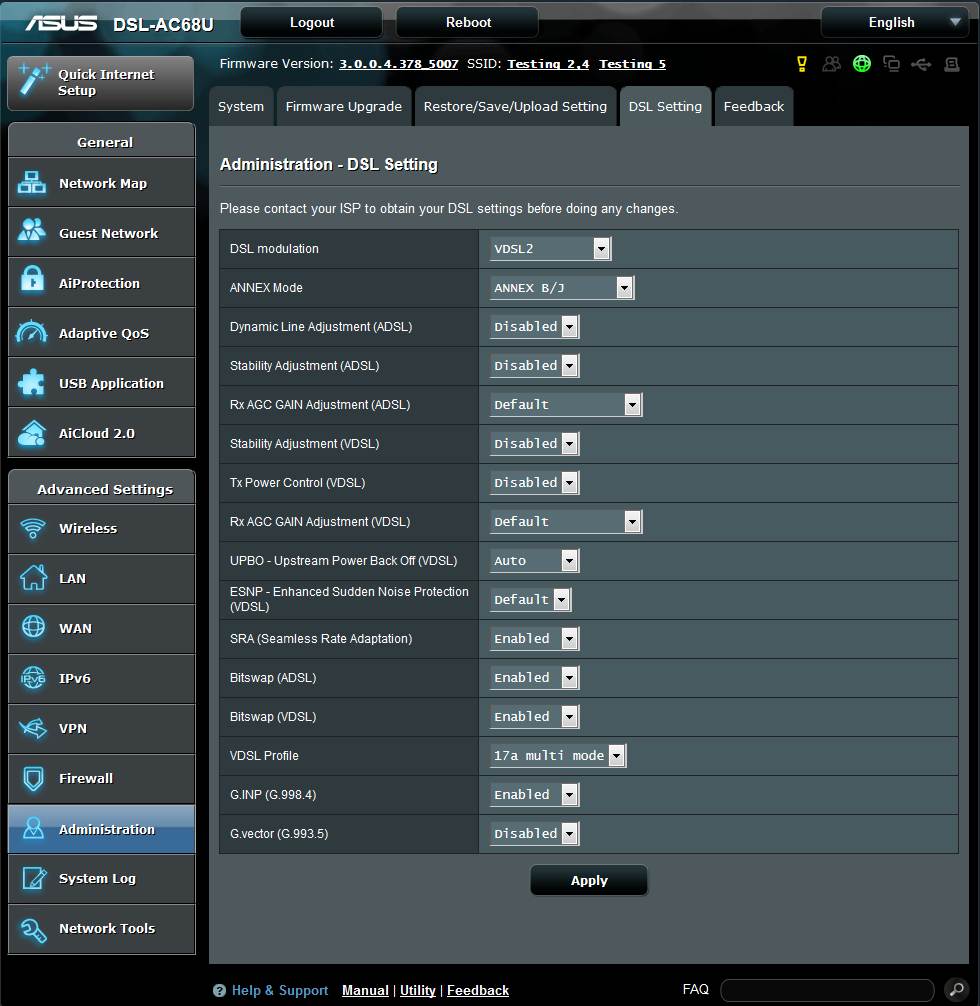Screen dimensions: 980x1006
Task: Open the ANNEX Mode dropdown
Action: pyautogui.click(x=562, y=287)
